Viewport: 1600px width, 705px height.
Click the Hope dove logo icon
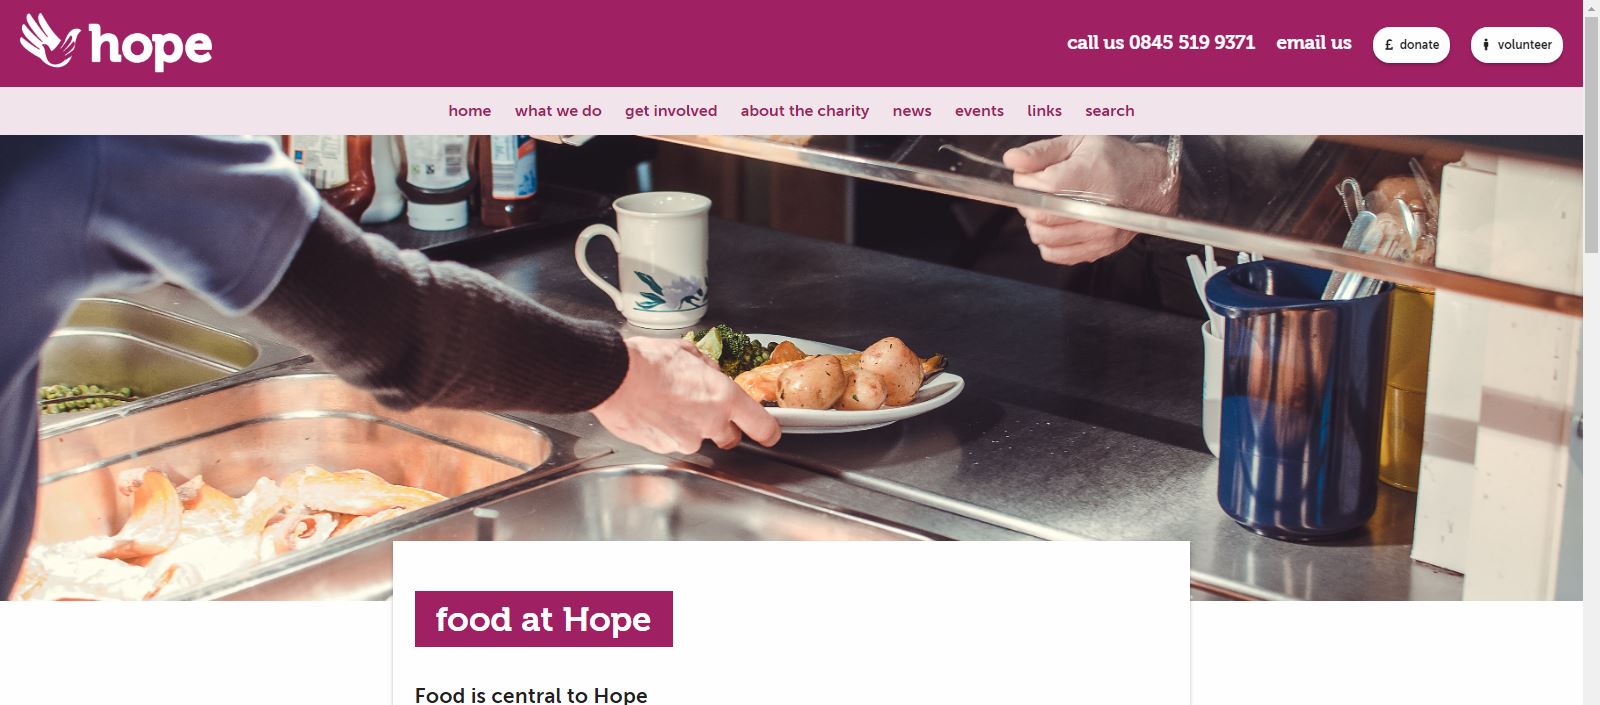(x=49, y=40)
